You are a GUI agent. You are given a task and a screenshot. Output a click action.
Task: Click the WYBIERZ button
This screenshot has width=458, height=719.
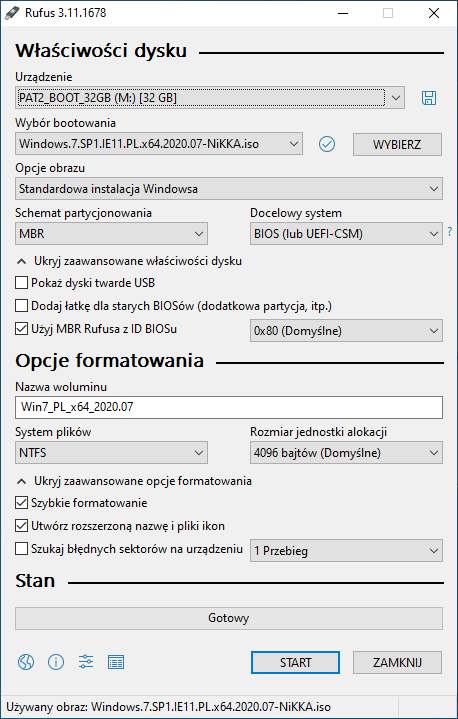397,144
